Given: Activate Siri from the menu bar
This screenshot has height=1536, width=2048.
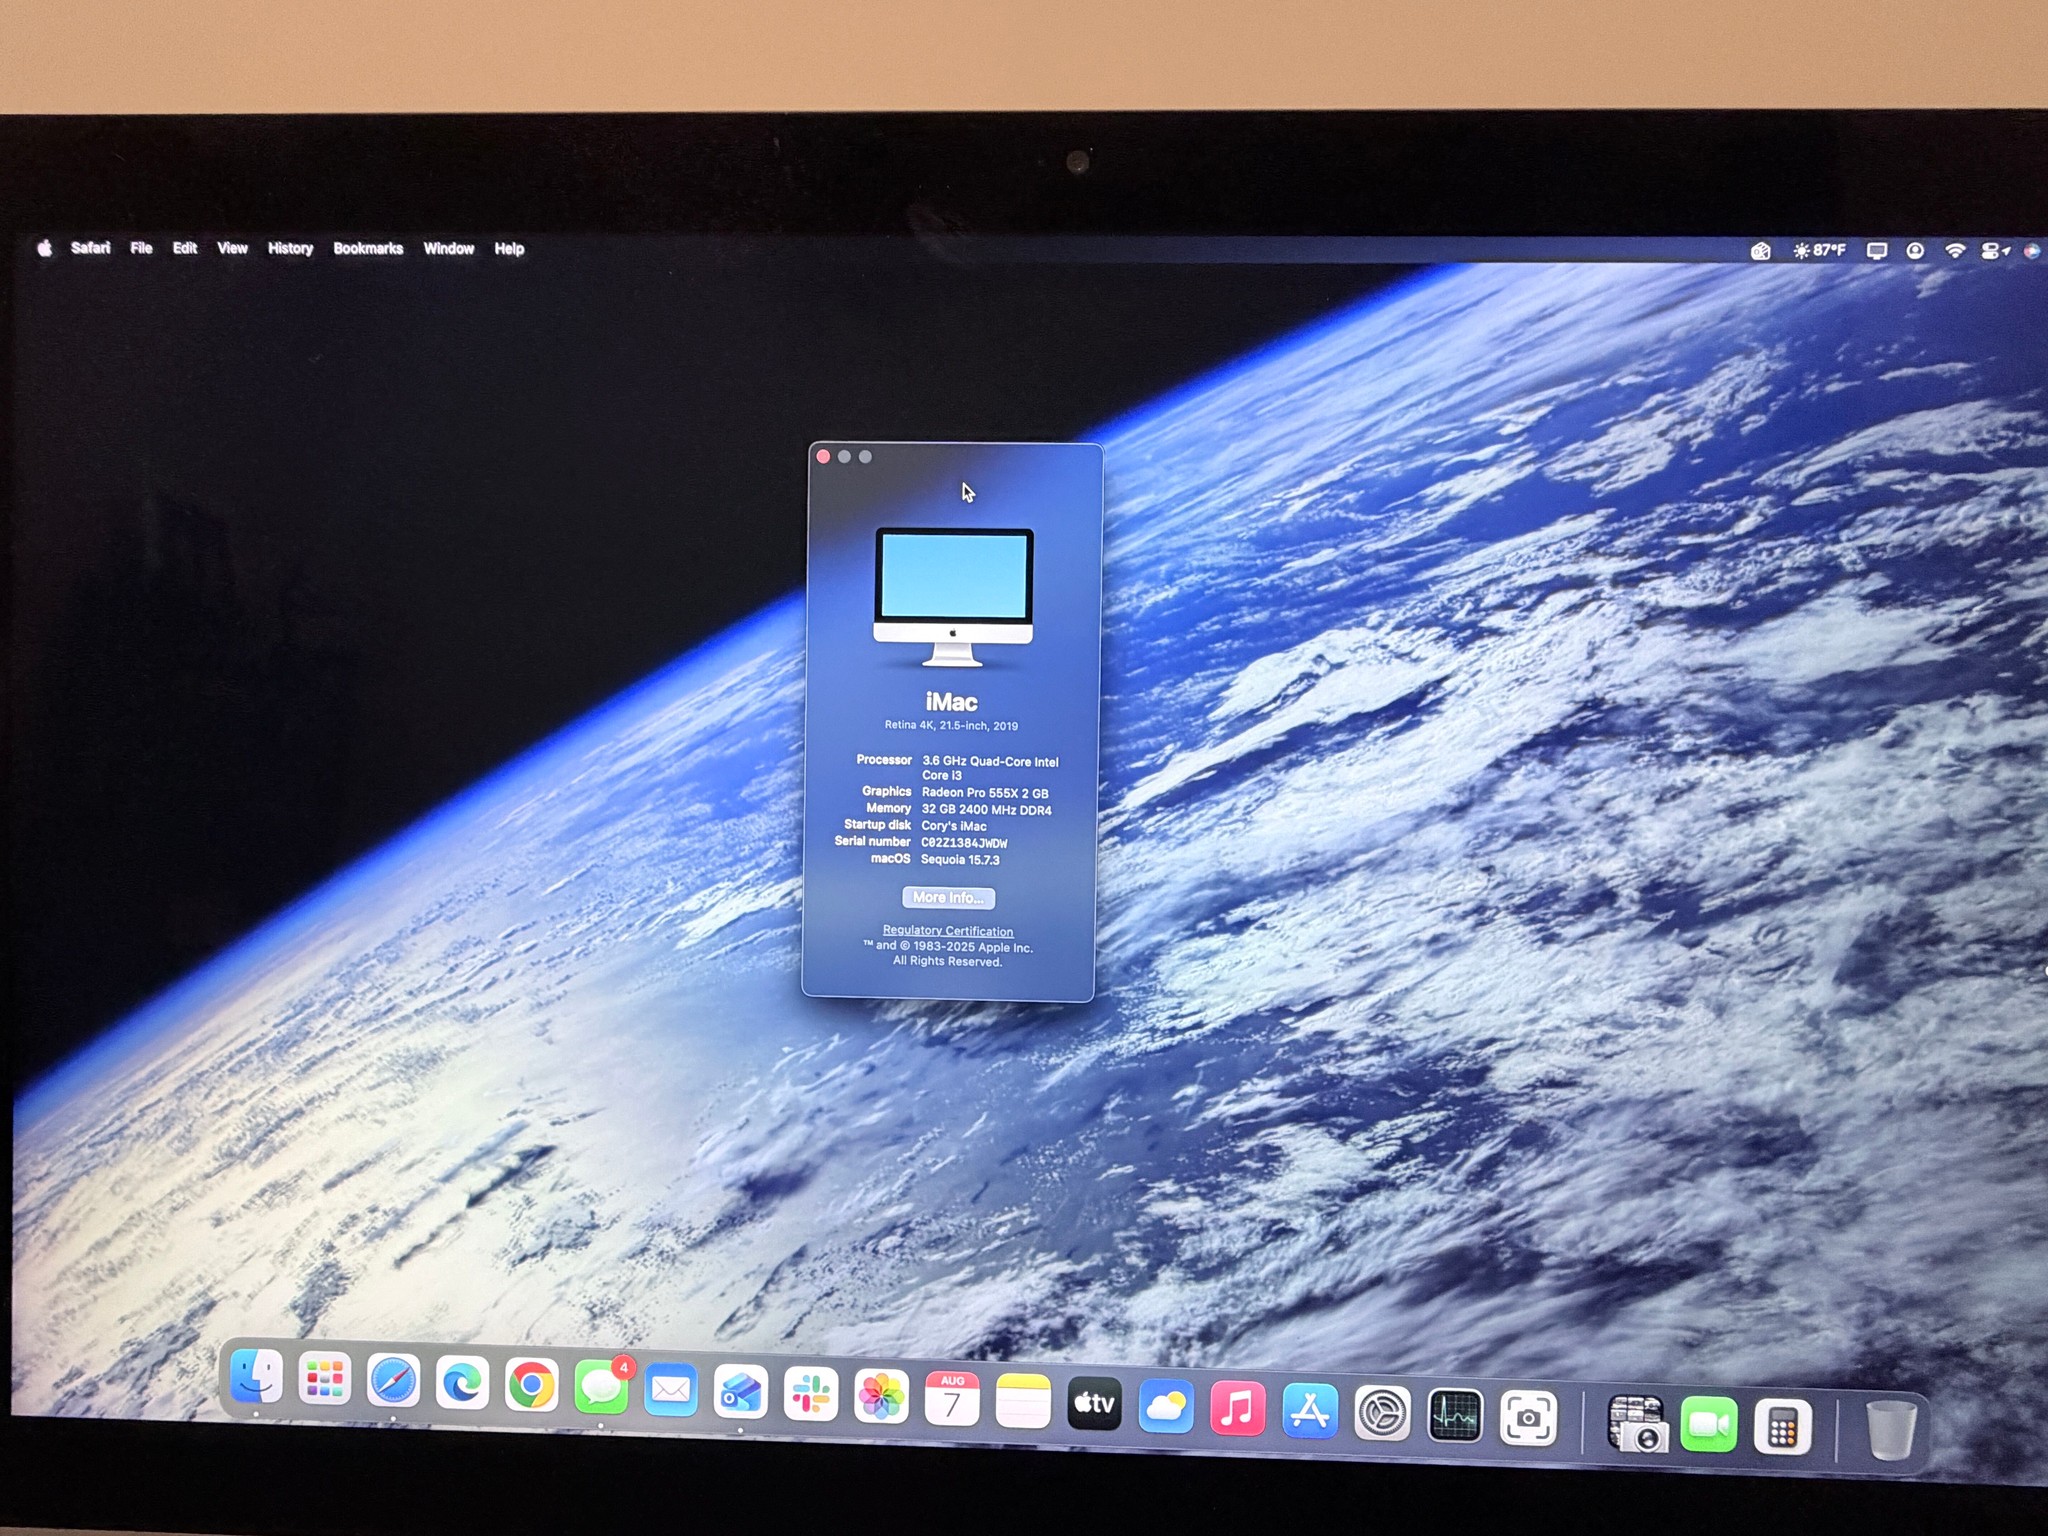Looking at the screenshot, I should 2032,252.
